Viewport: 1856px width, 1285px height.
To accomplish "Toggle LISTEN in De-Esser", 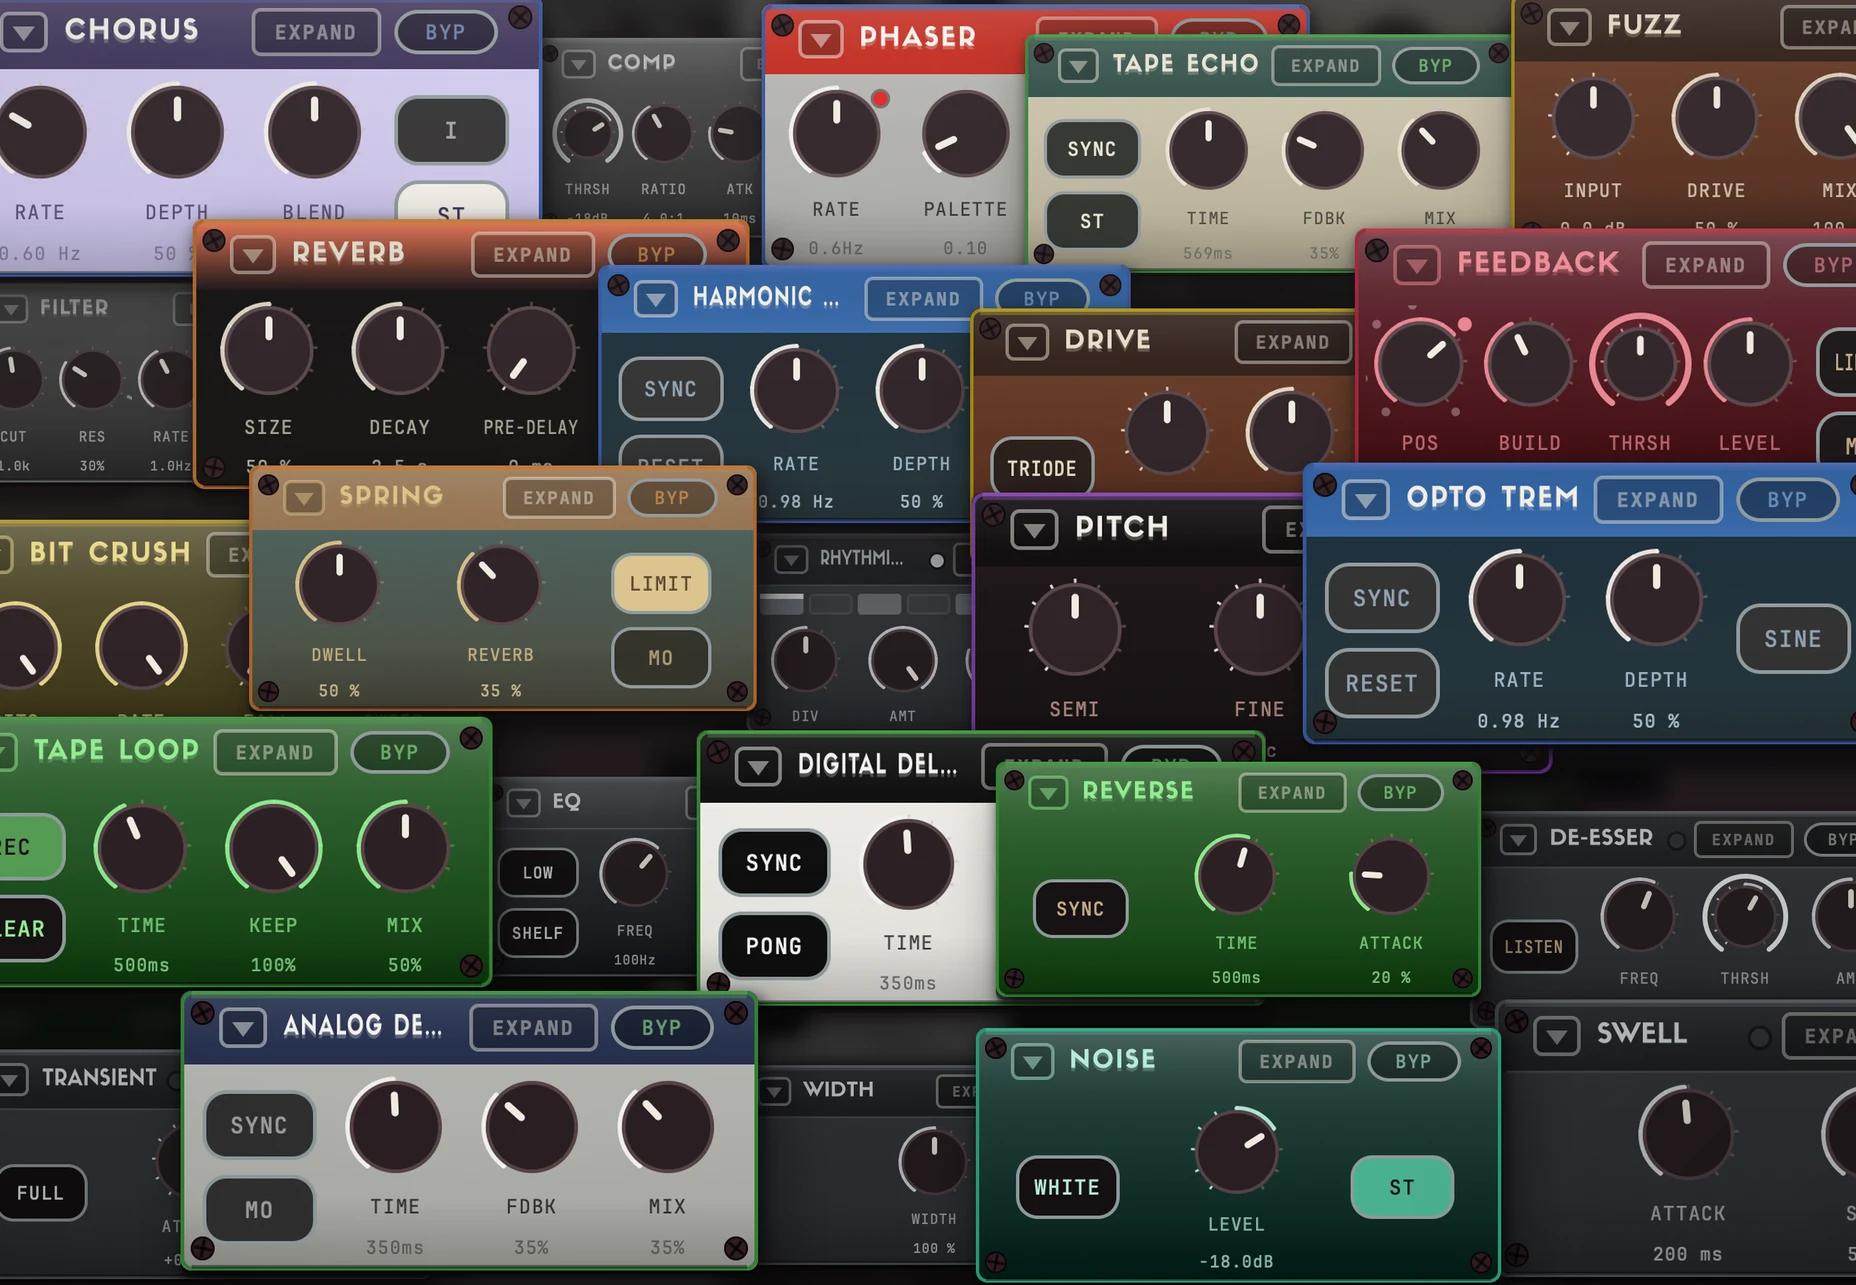I will click(1534, 946).
